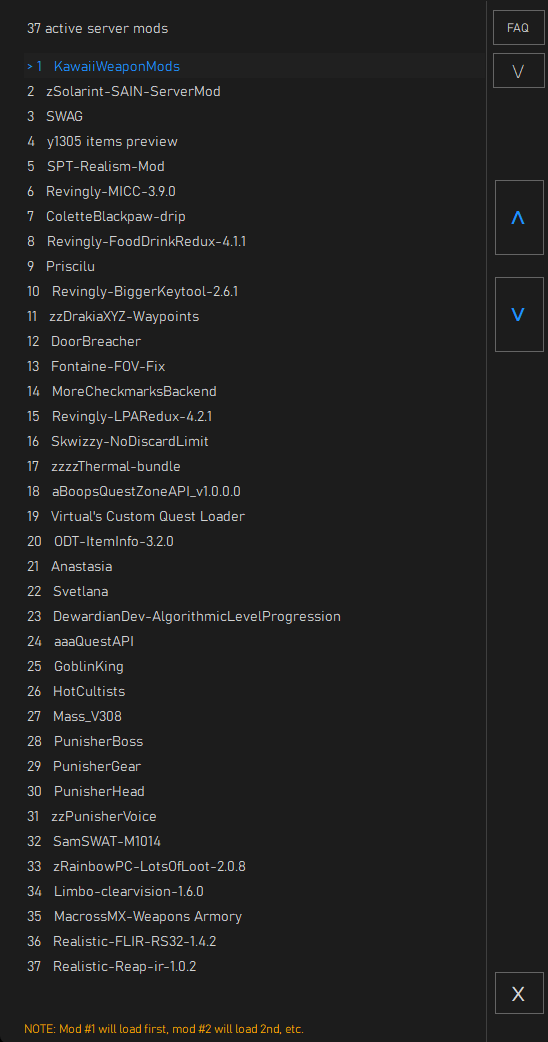Select Fontaine-FOV-Fix mod
This screenshot has width=548, height=1042.
(x=255, y=366)
